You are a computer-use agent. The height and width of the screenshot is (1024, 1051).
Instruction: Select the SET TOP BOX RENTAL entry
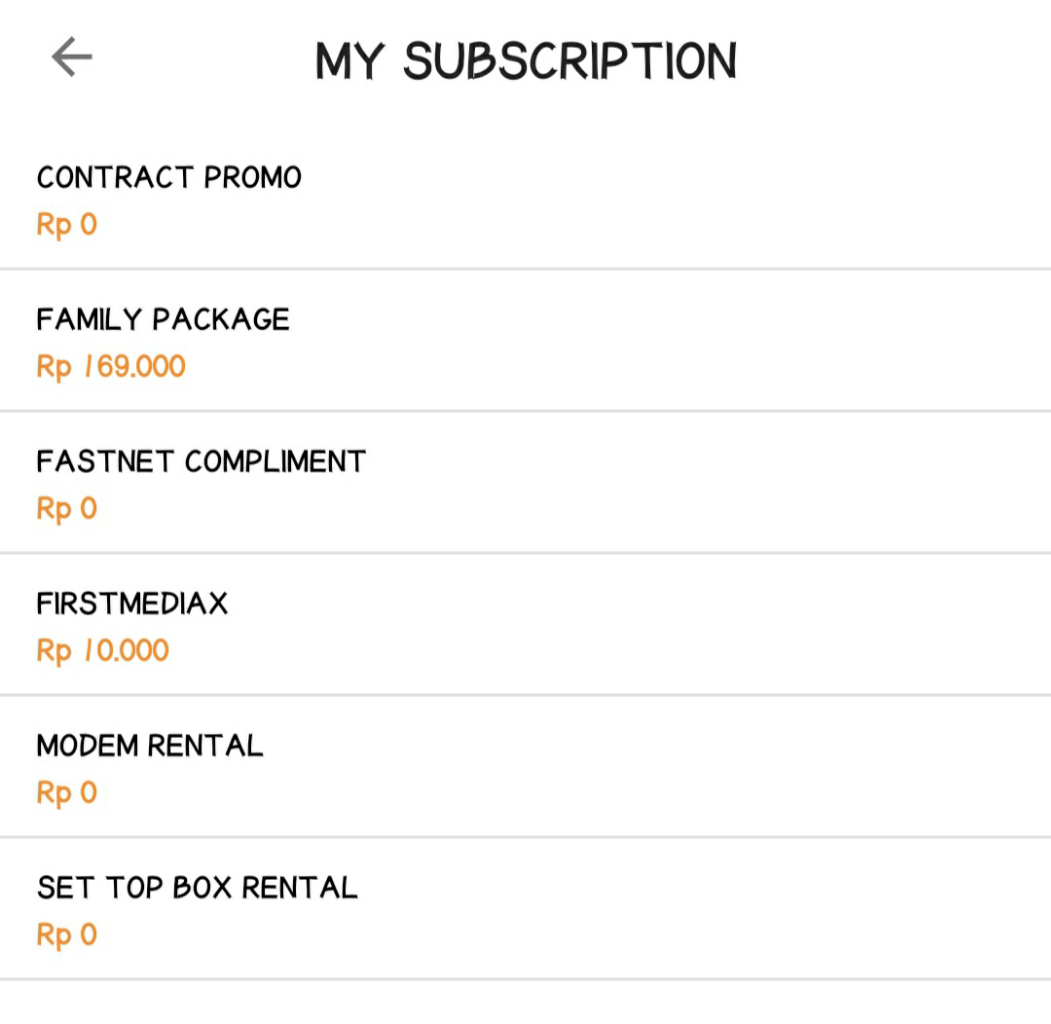pyautogui.click(x=197, y=888)
